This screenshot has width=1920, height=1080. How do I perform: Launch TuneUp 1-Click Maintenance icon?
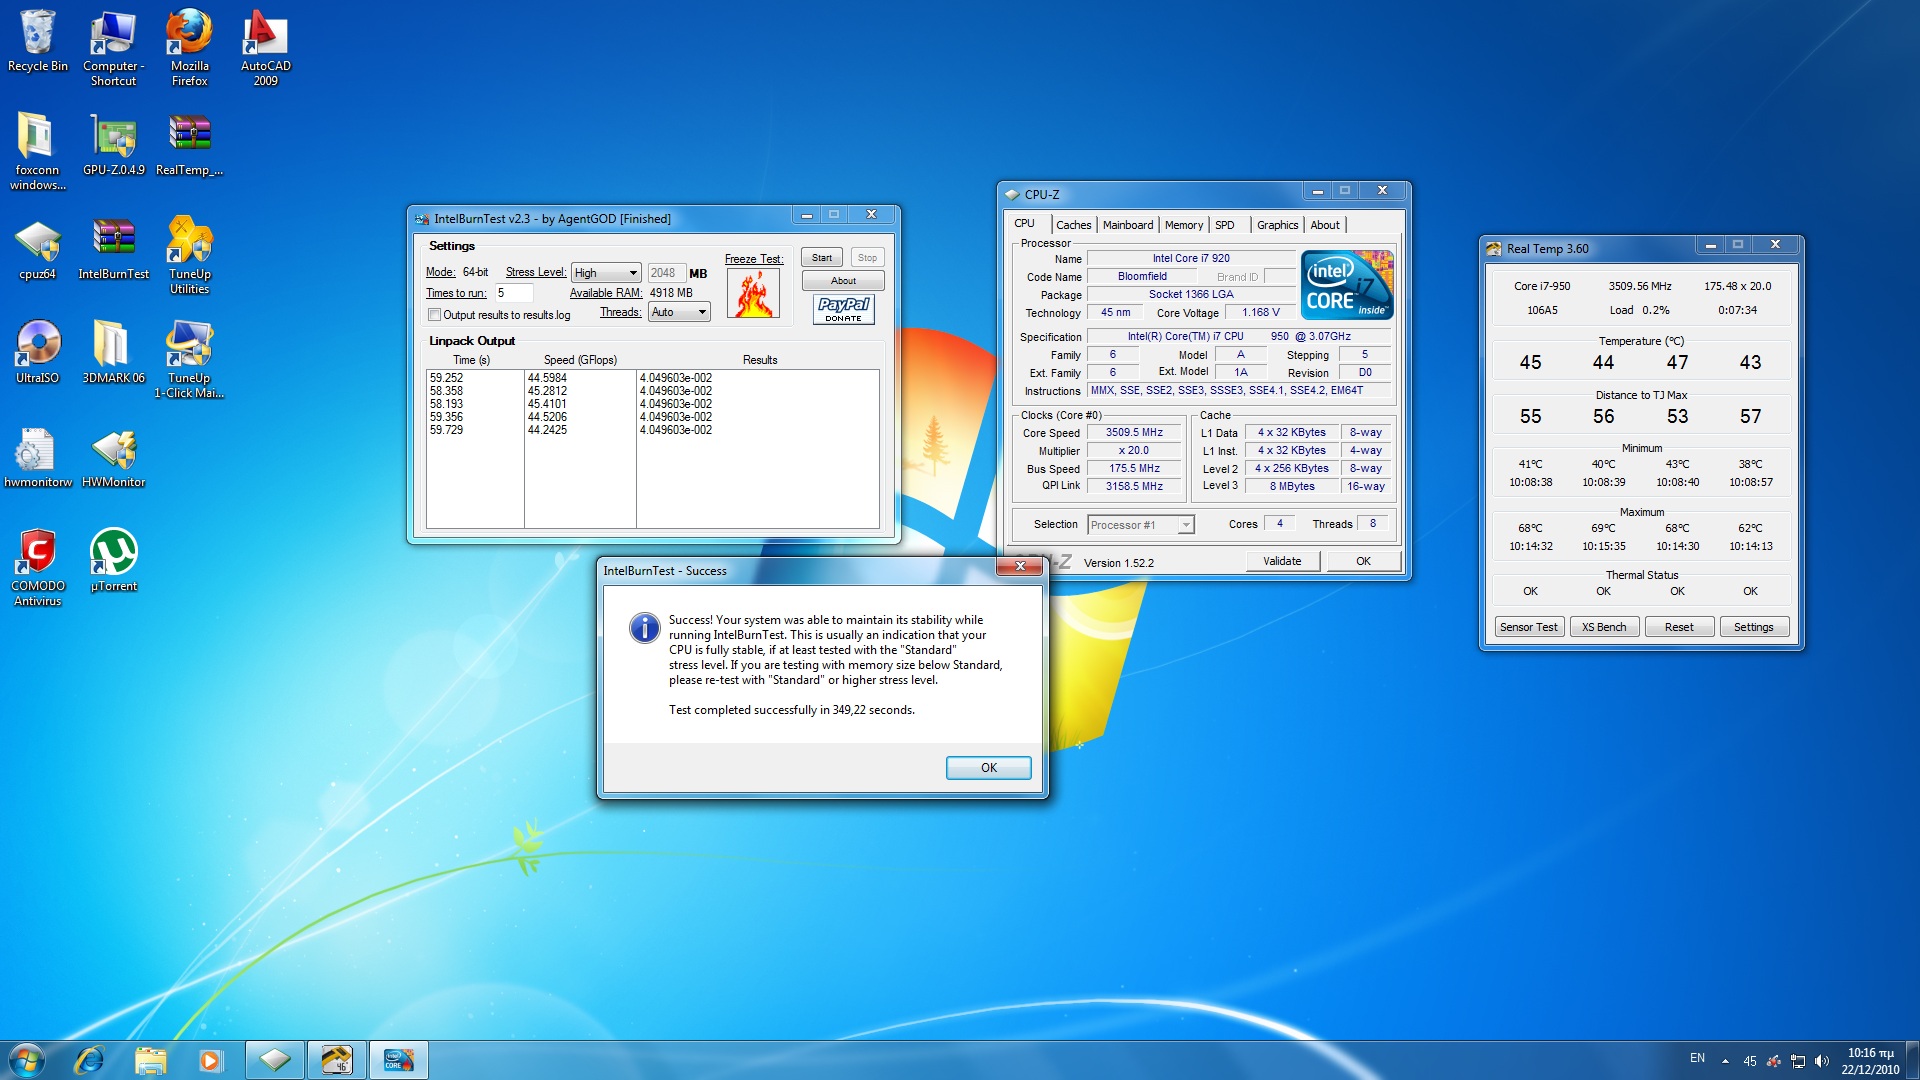pos(189,359)
